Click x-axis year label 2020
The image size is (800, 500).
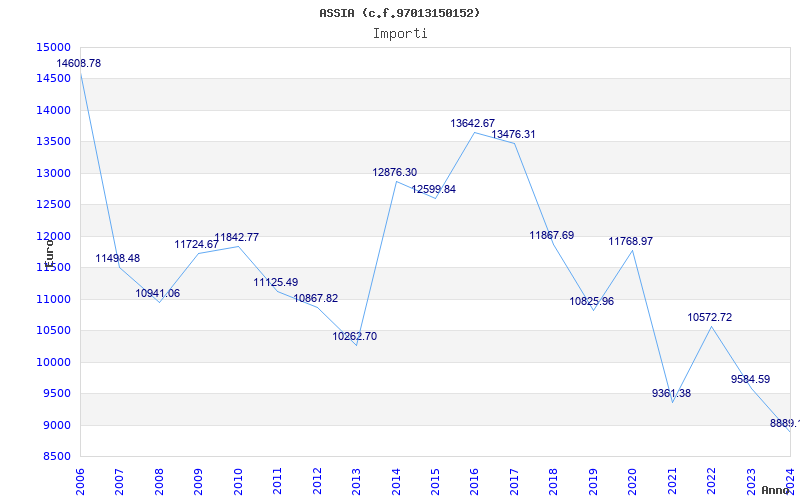click(633, 482)
